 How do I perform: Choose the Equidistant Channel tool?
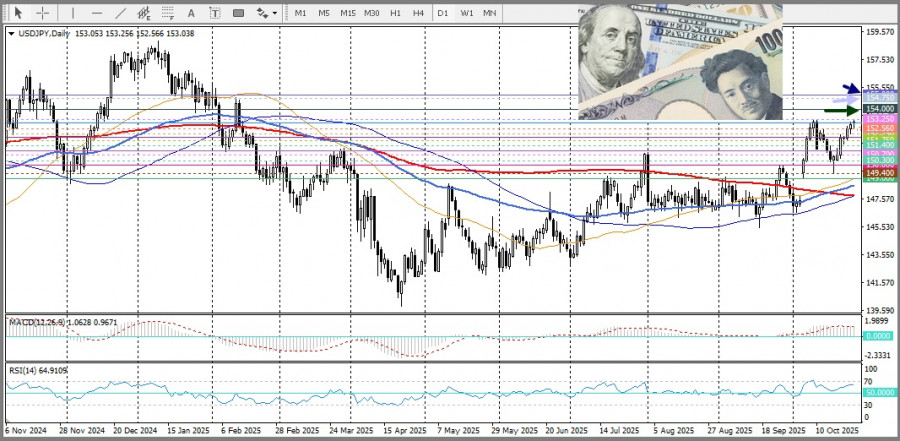pyautogui.click(x=144, y=13)
